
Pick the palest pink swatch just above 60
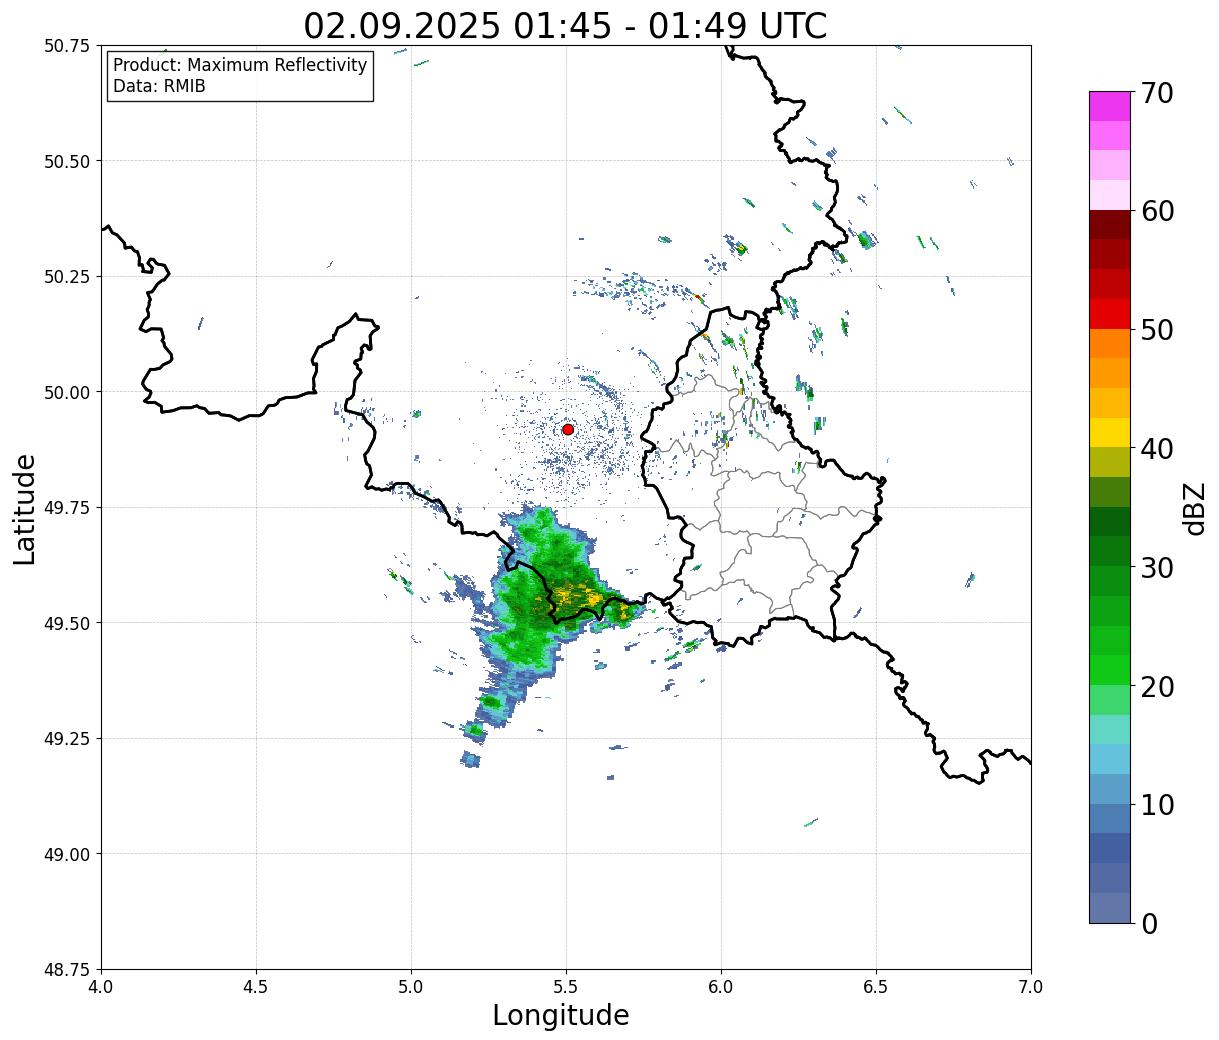pyautogui.click(x=1110, y=195)
